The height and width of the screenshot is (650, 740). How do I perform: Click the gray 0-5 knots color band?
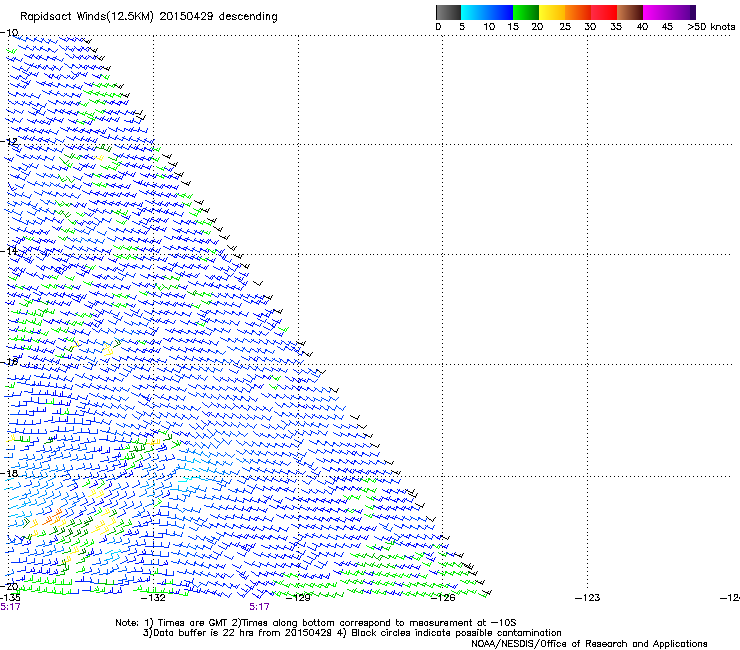(448, 12)
